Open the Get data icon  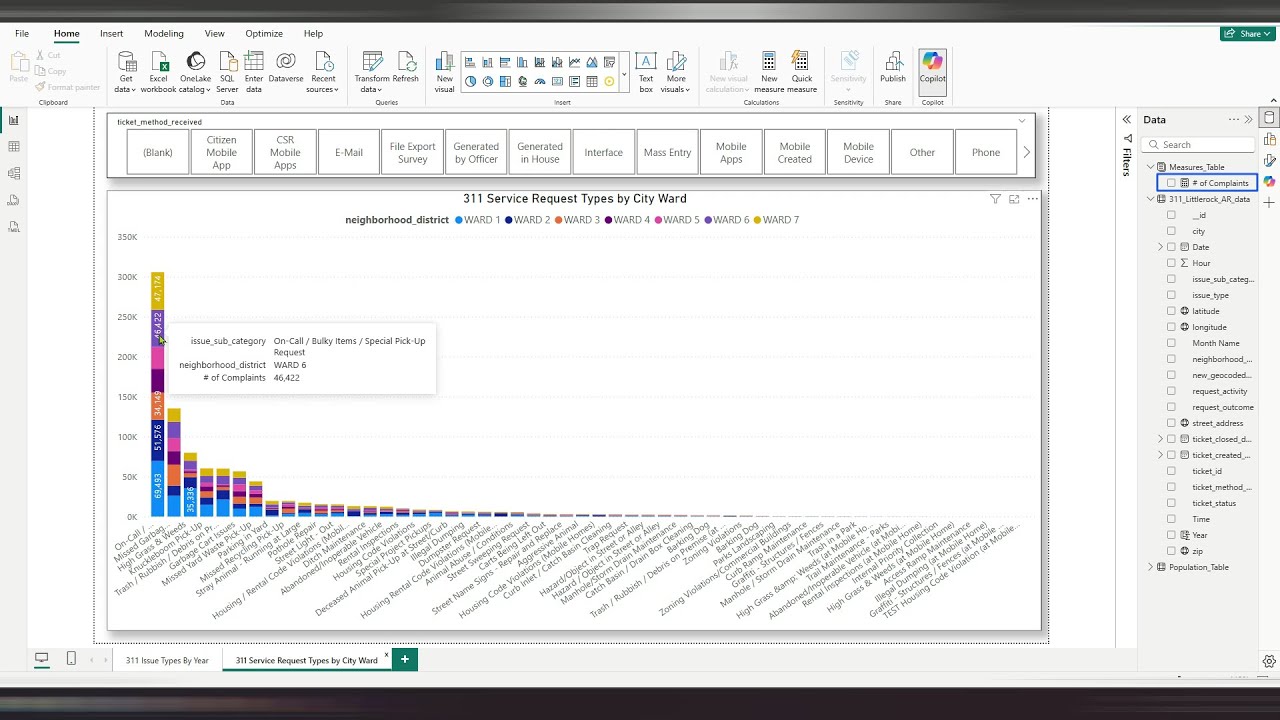point(126,72)
